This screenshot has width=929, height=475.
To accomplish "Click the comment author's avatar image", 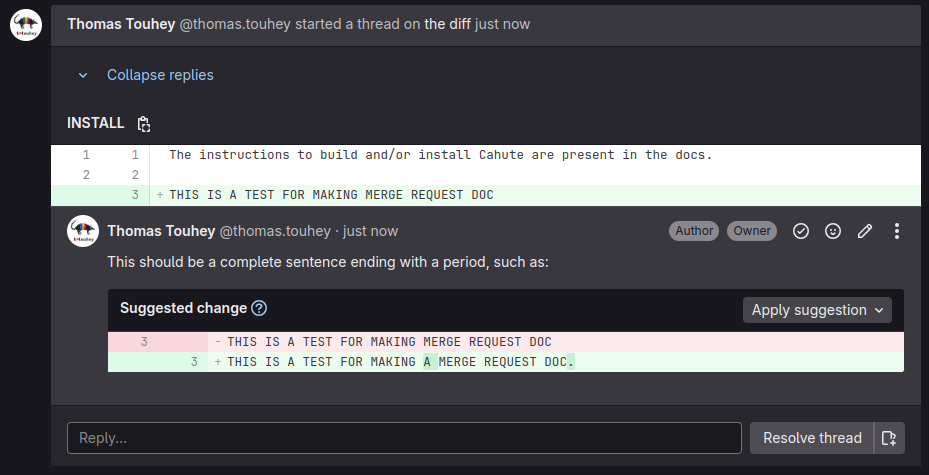I will point(83,231).
